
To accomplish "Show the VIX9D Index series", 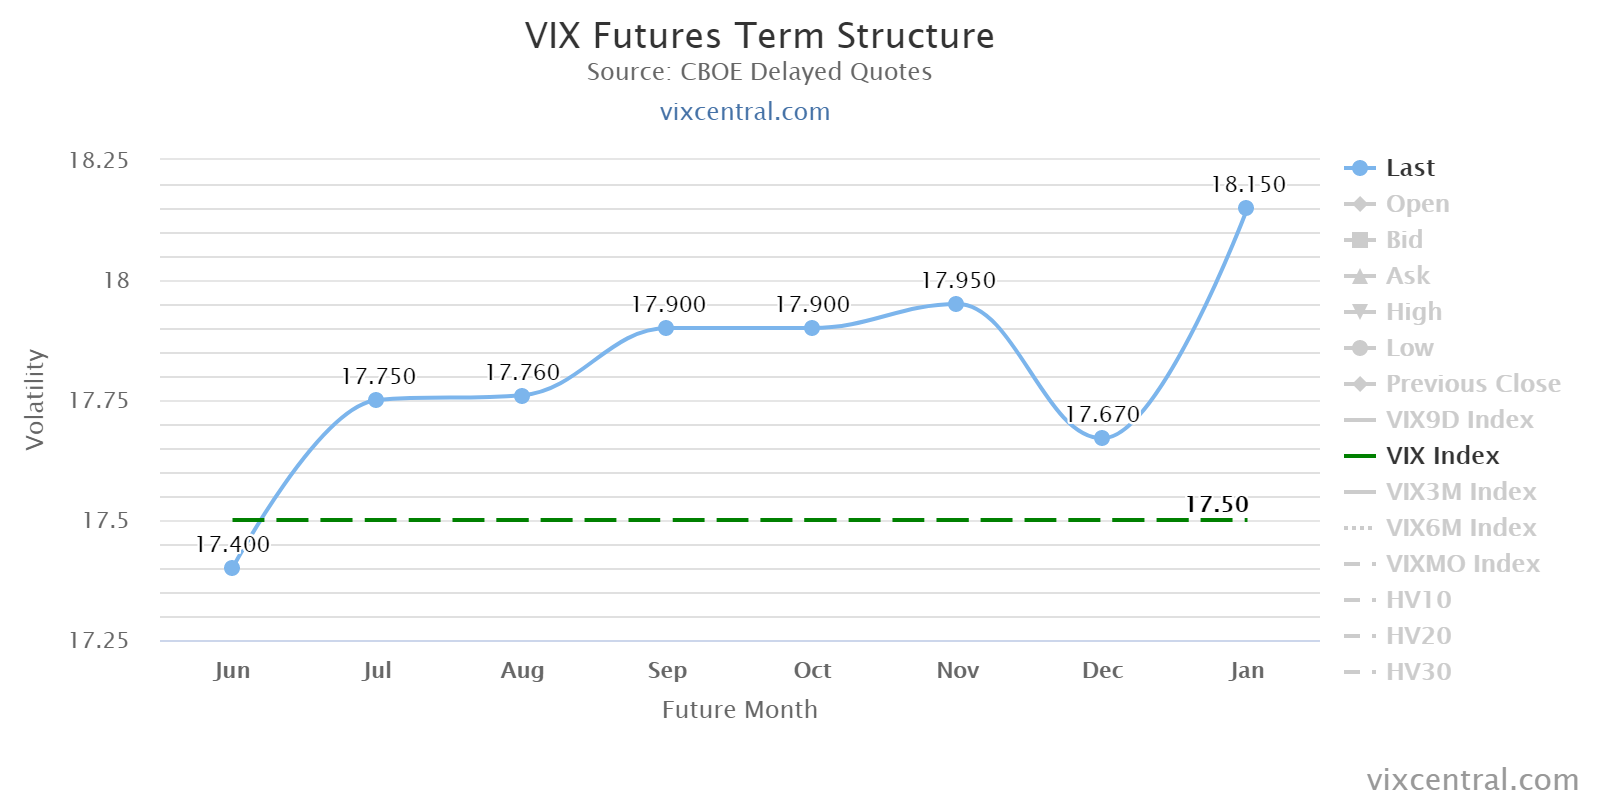I will pos(1459,420).
